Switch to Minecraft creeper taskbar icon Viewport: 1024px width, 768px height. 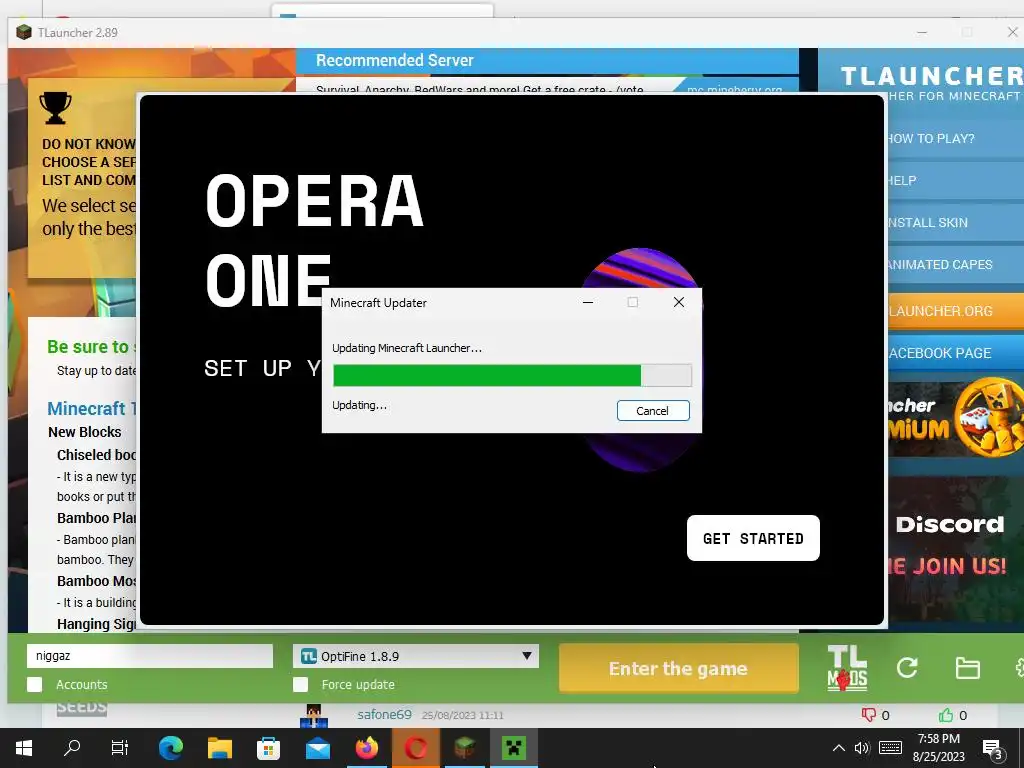click(x=514, y=748)
